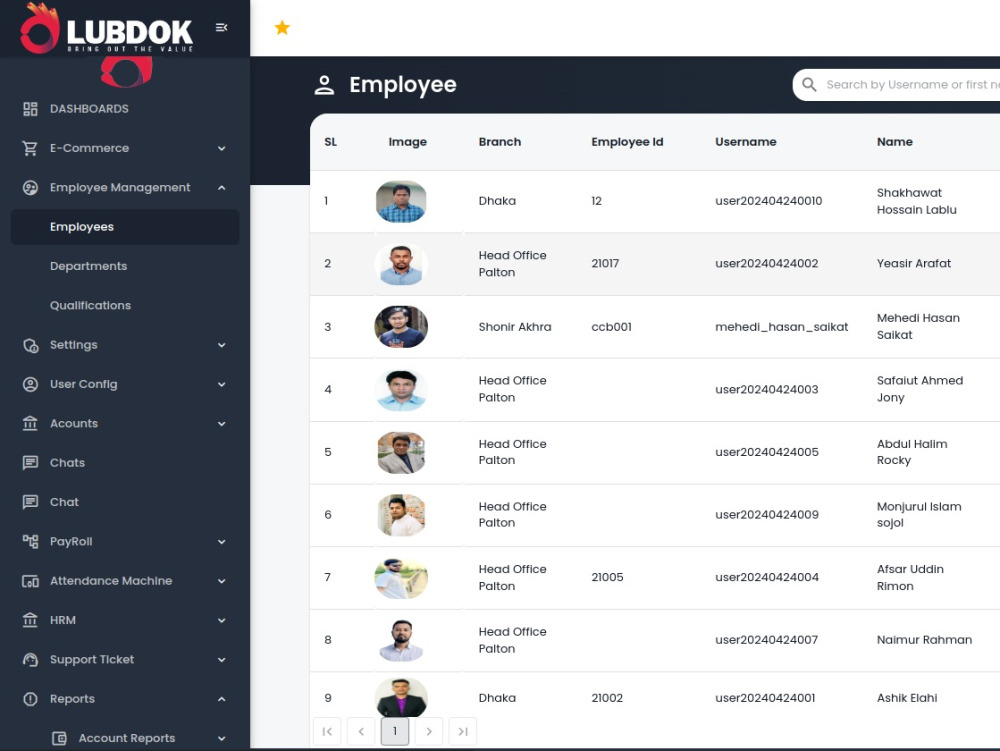This screenshot has width=1000, height=751.
Task: Select page 1 pagination button
Action: pos(395,731)
